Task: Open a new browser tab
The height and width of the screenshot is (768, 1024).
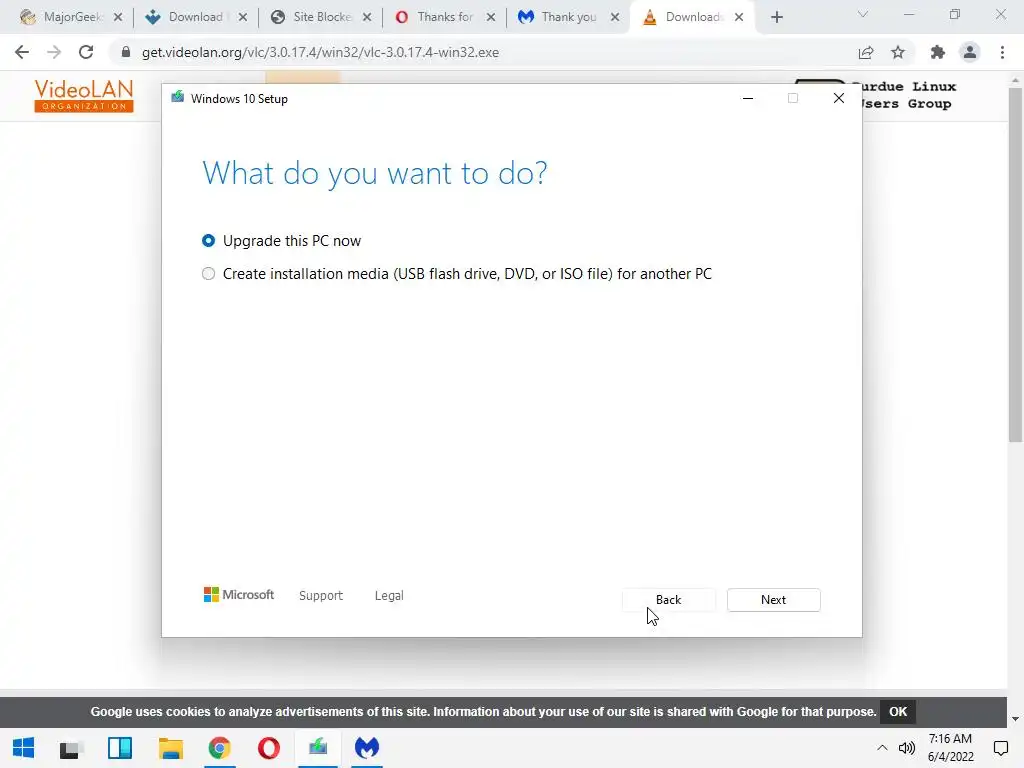Action: click(x=776, y=18)
